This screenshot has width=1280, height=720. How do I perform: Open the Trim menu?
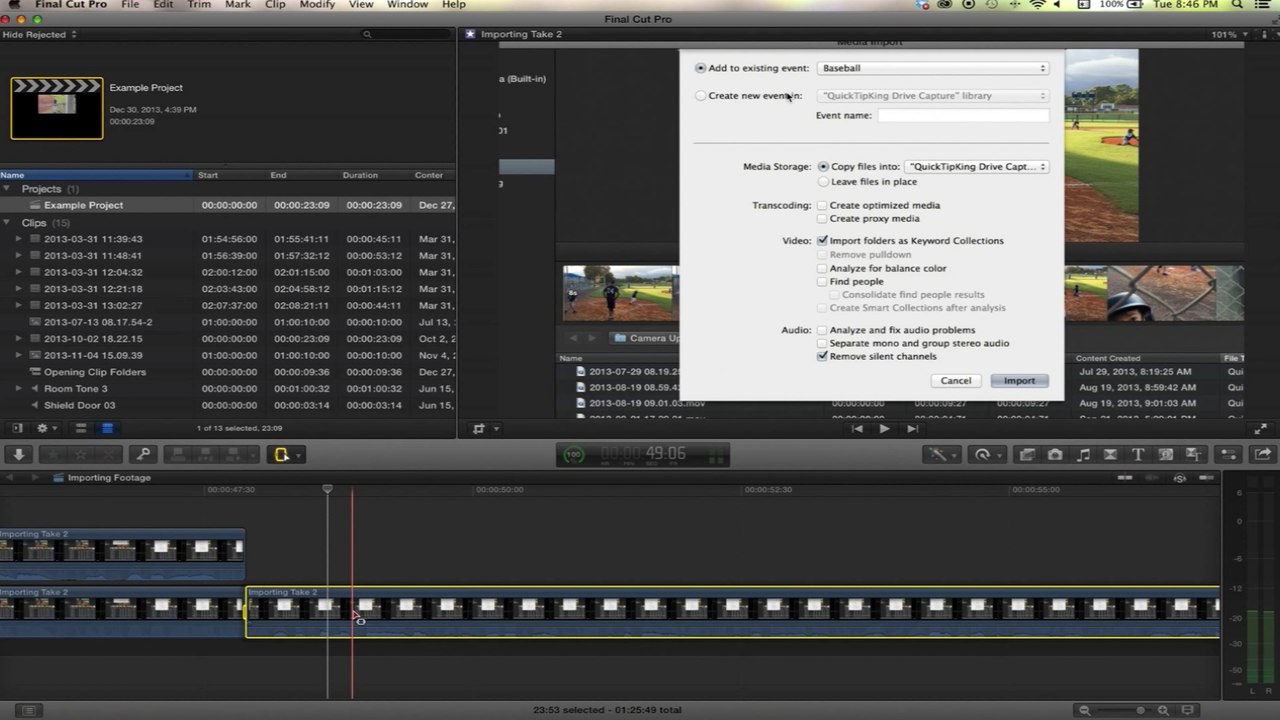pos(199,5)
